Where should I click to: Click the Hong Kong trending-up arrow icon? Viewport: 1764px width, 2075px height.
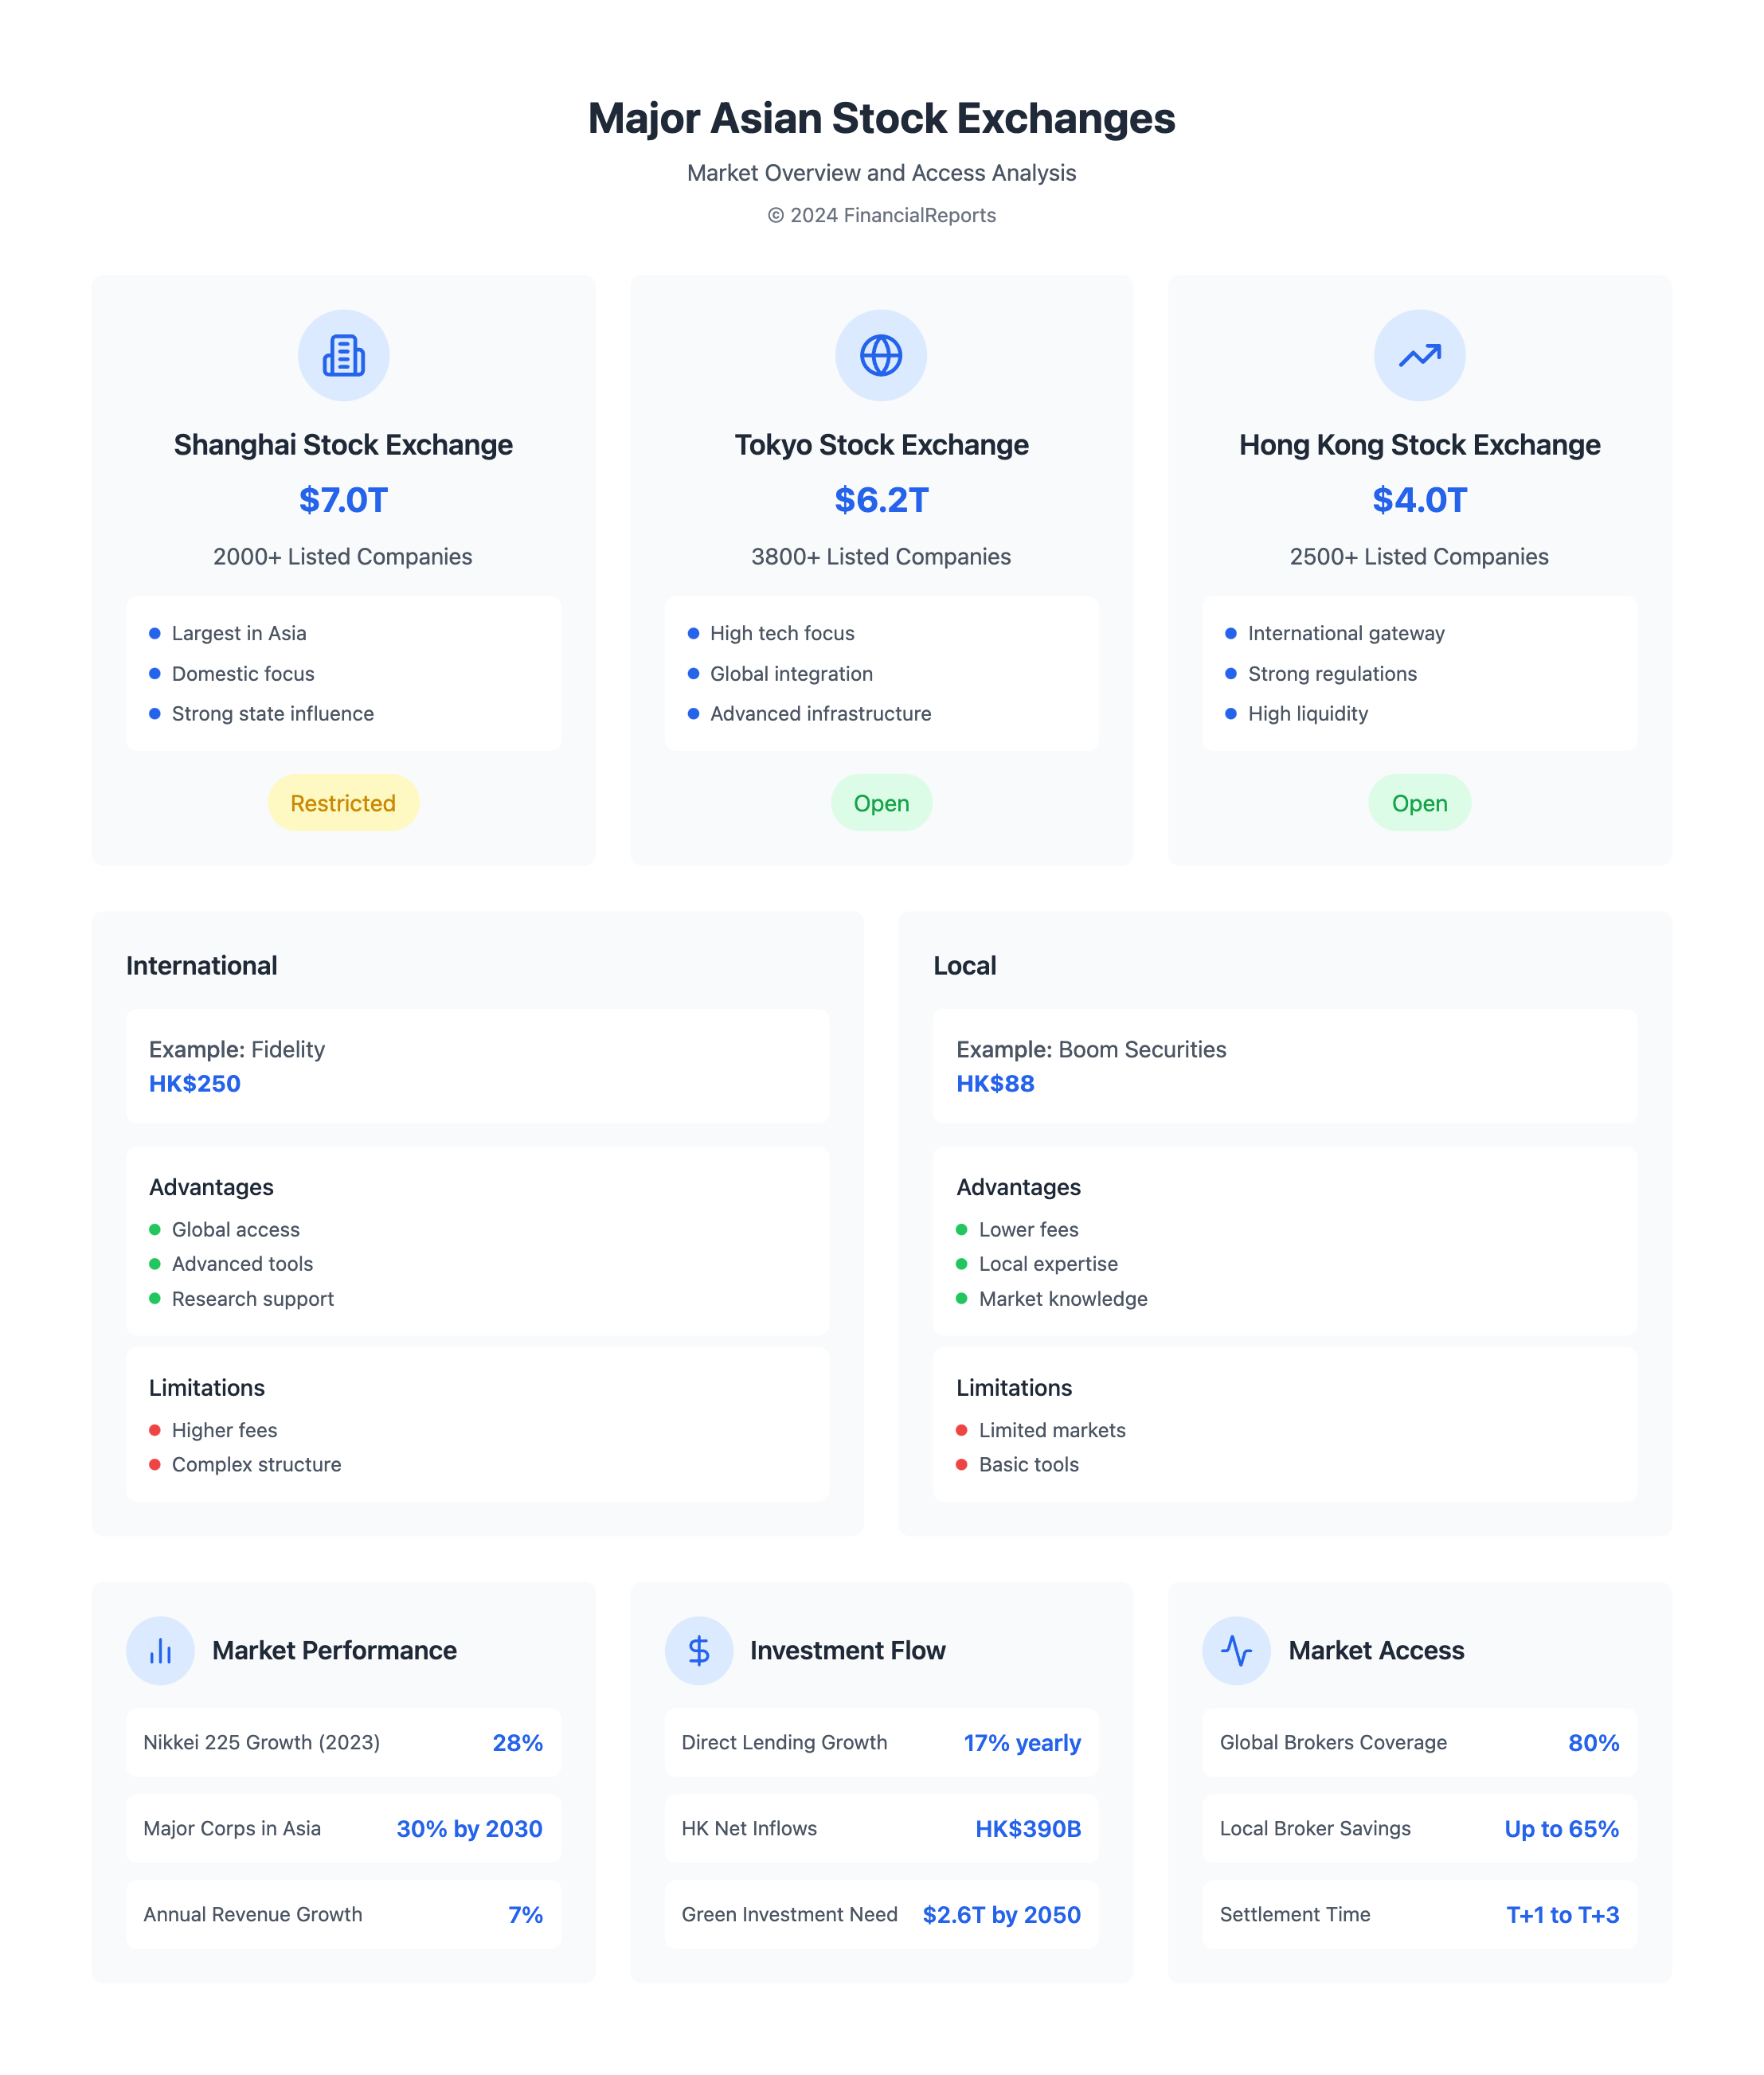point(1419,355)
